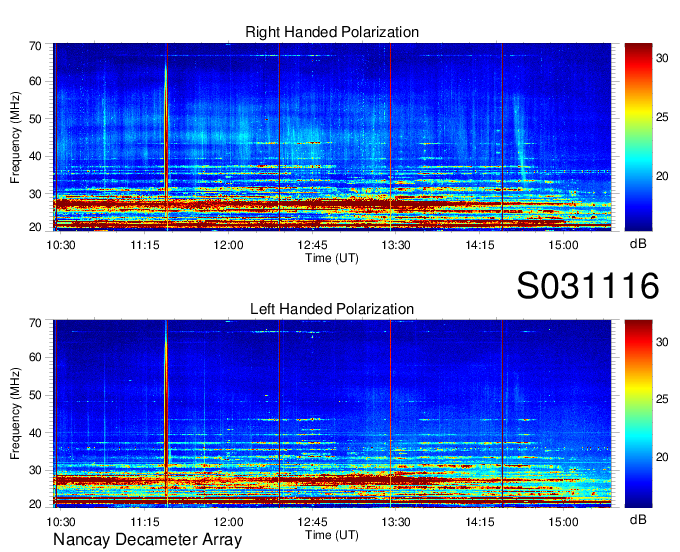This screenshot has height=552, width=680.
Task: Click Frequency (MHz) axis label of Right Handed plot
Action: coord(15,138)
